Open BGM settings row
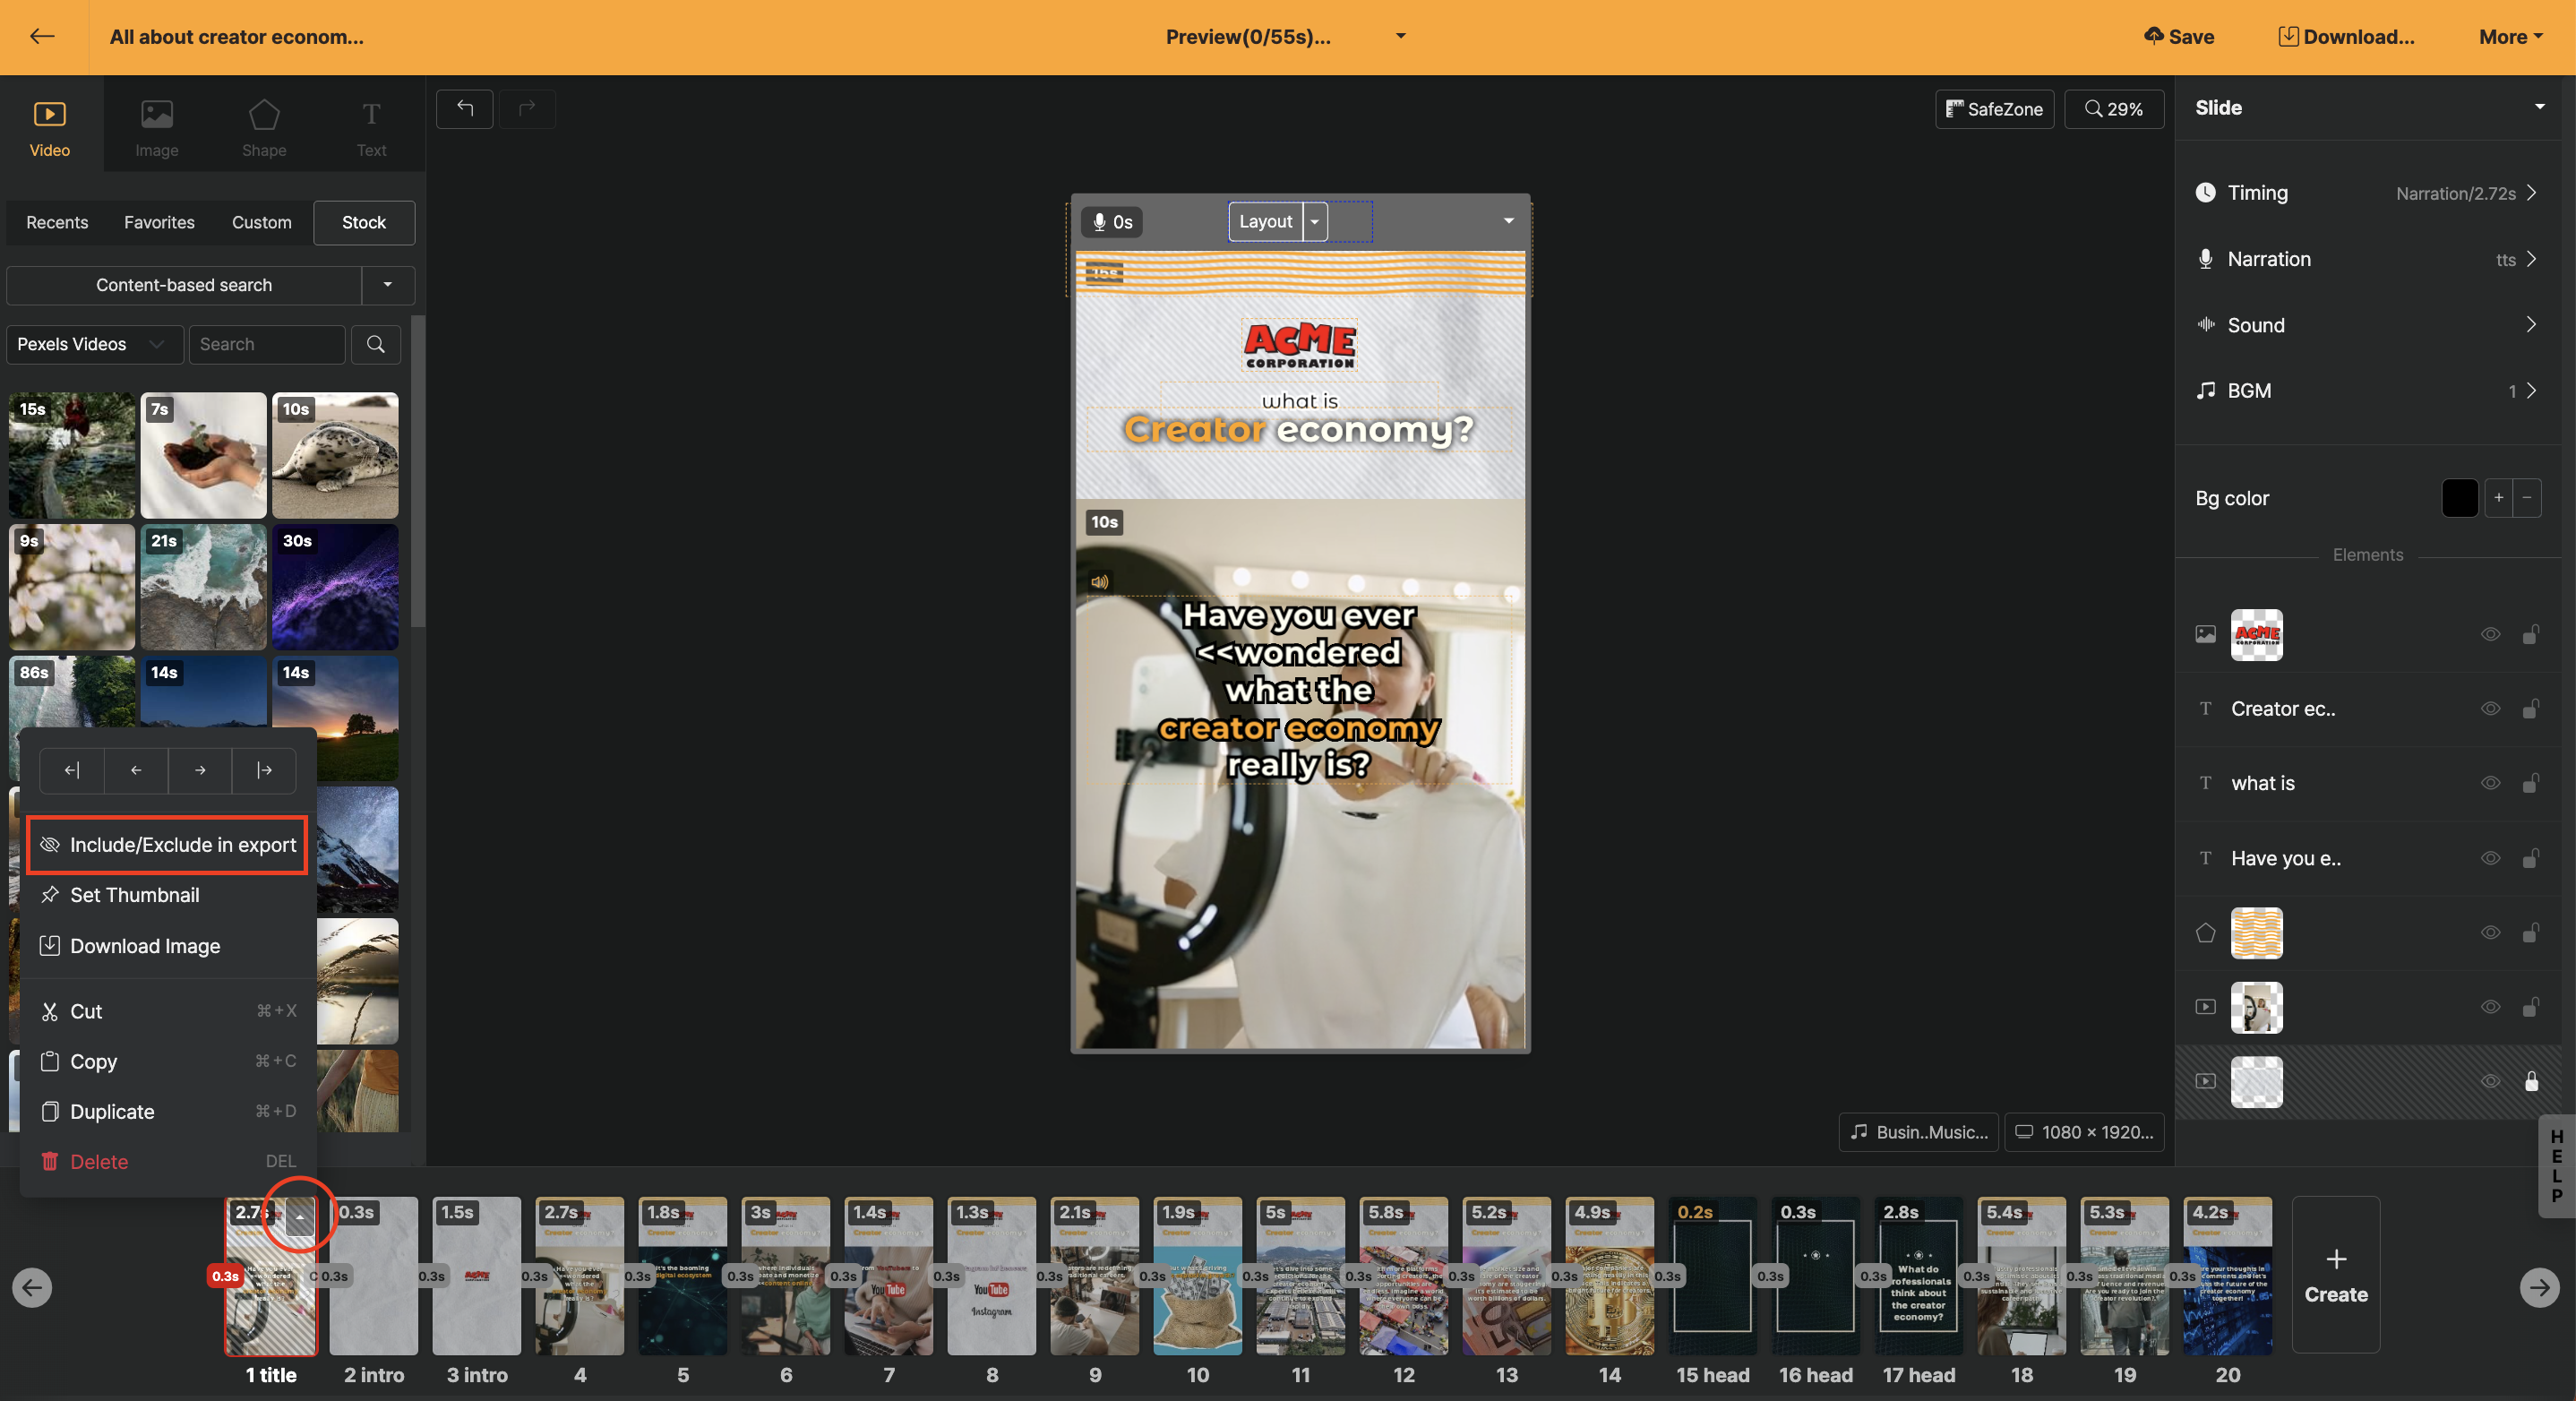This screenshot has height=1401, width=2576. coord(2367,391)
